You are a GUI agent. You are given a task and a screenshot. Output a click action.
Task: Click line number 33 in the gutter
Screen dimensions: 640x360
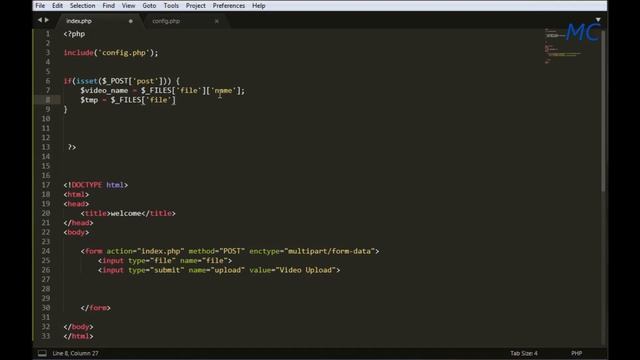[x=46, y=336]
